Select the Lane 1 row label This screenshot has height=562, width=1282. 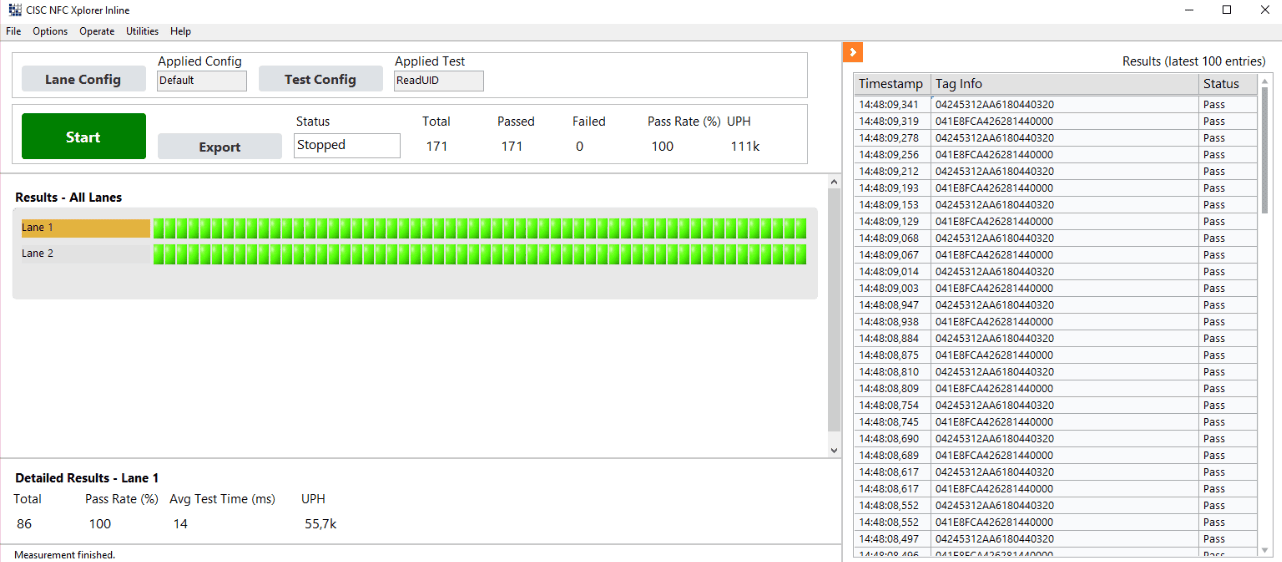pyautogui.click(x=85, y=228)
